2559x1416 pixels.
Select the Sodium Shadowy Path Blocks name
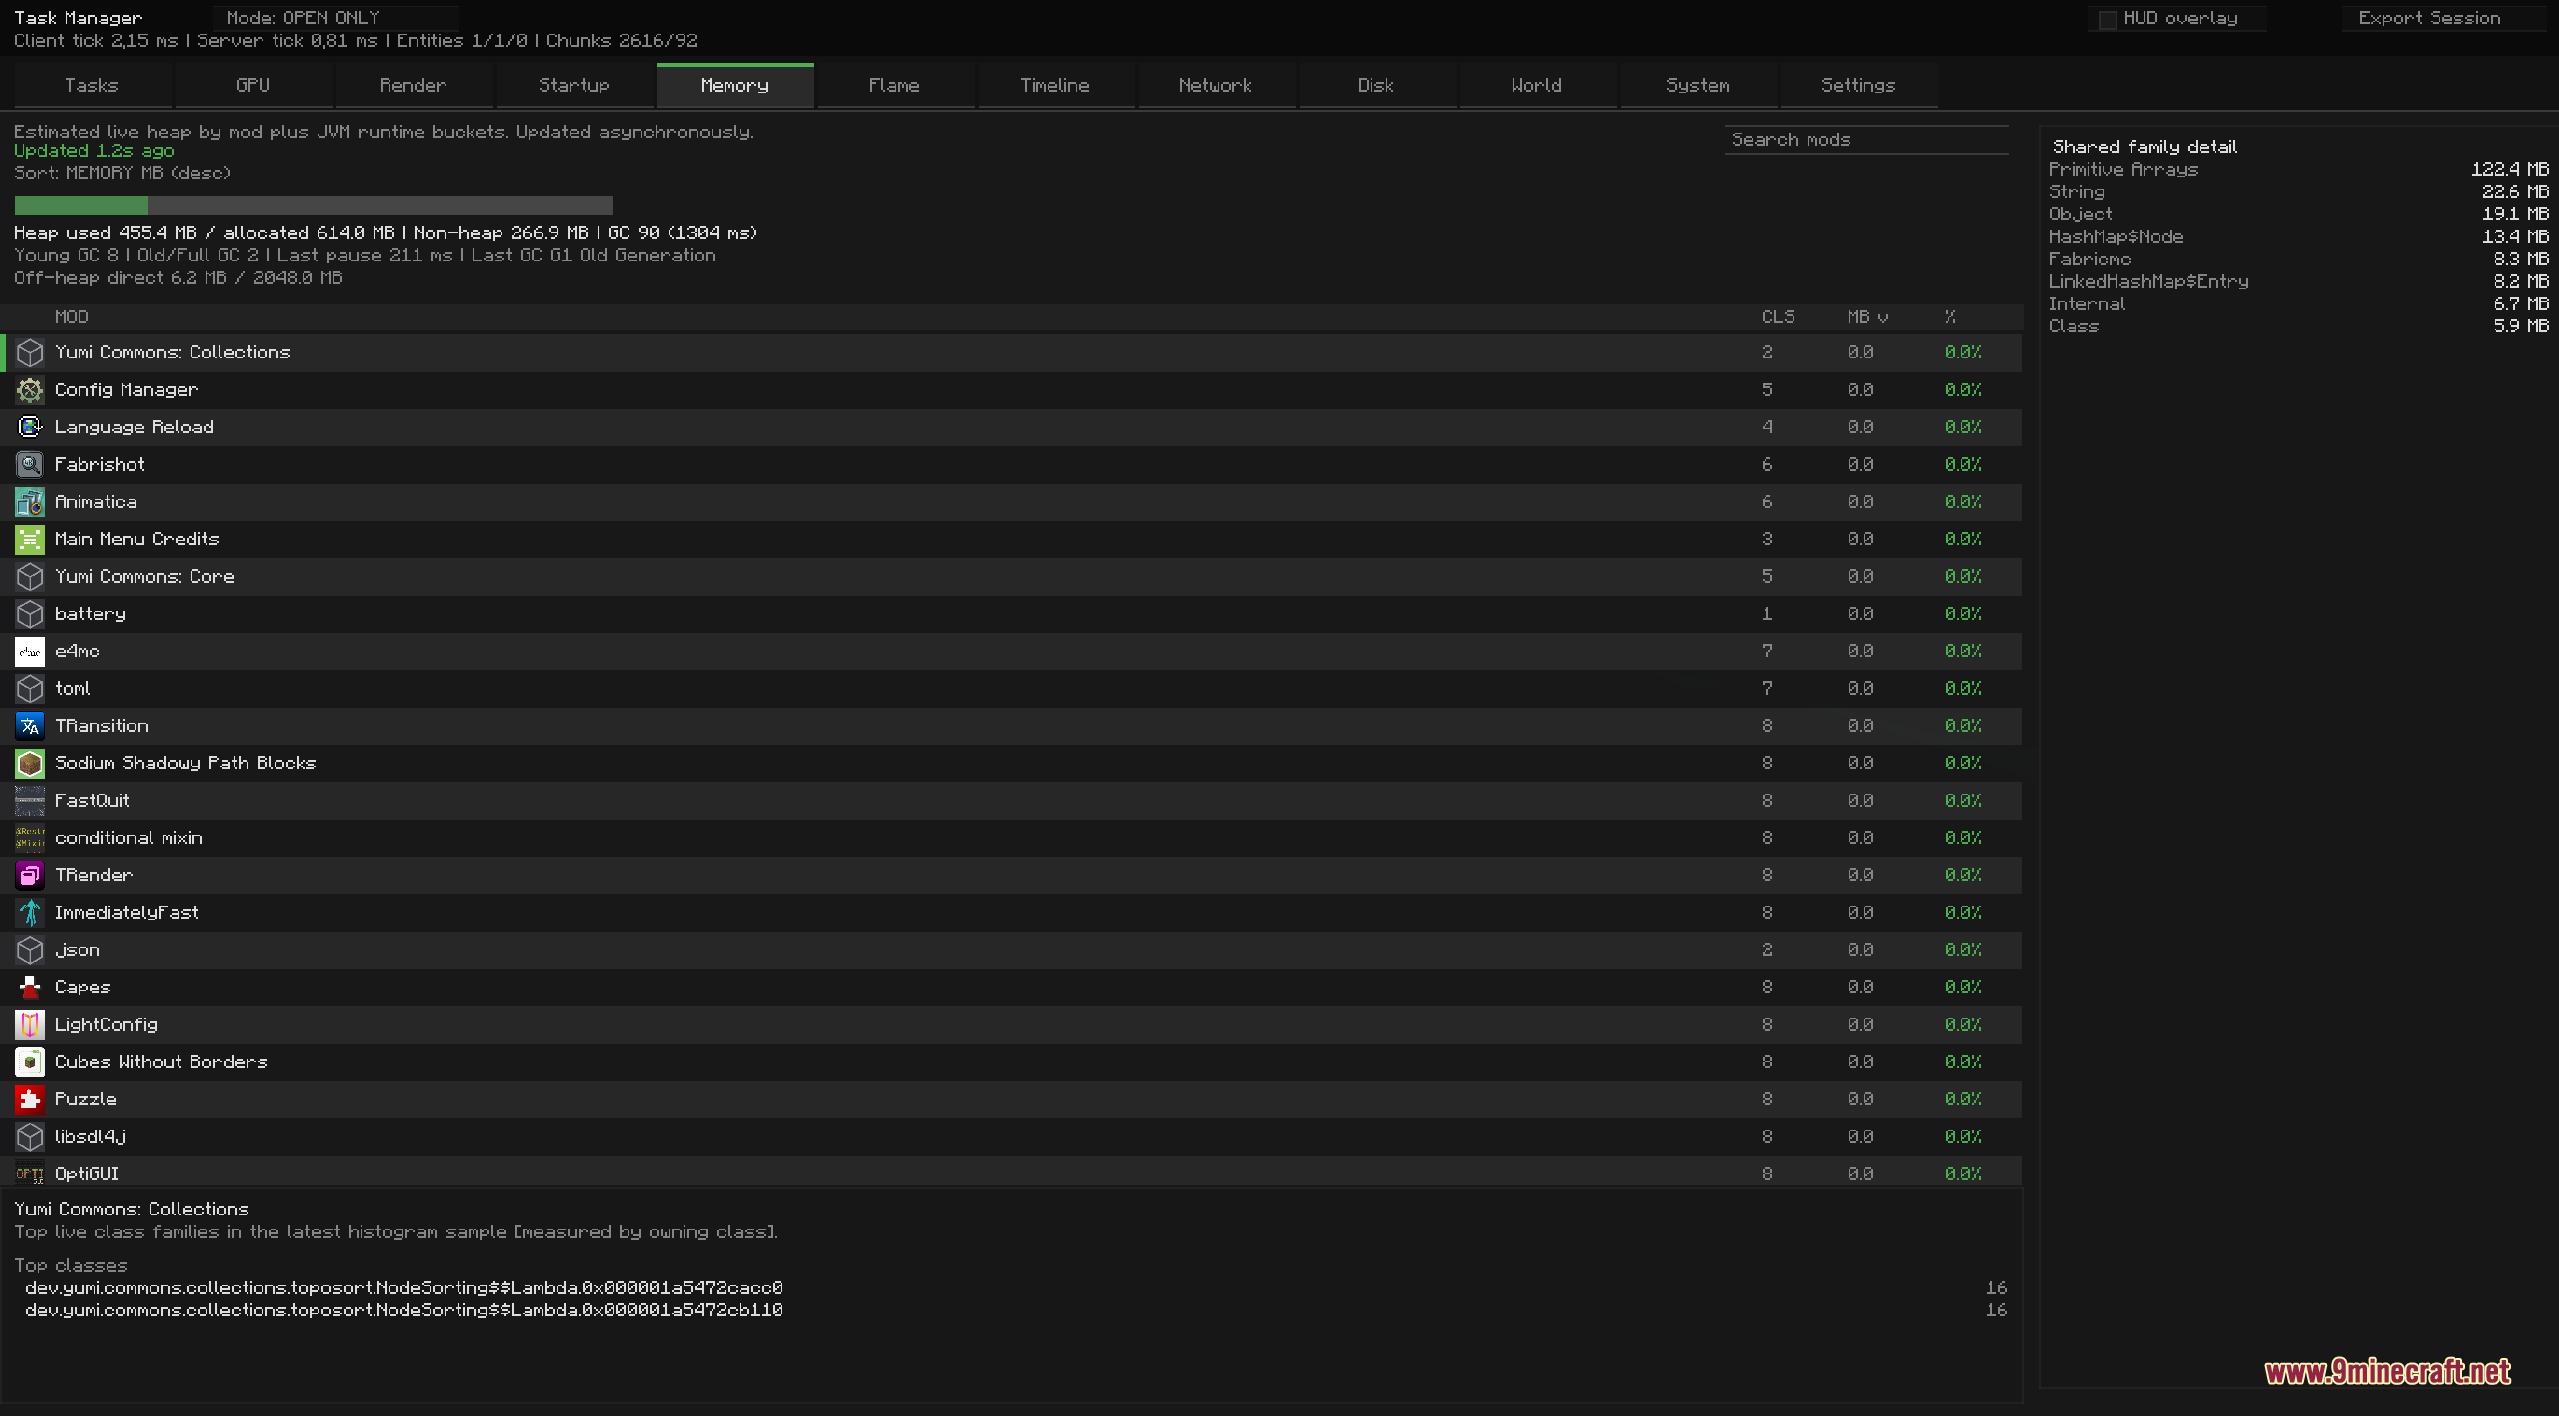tap(185, 763)
